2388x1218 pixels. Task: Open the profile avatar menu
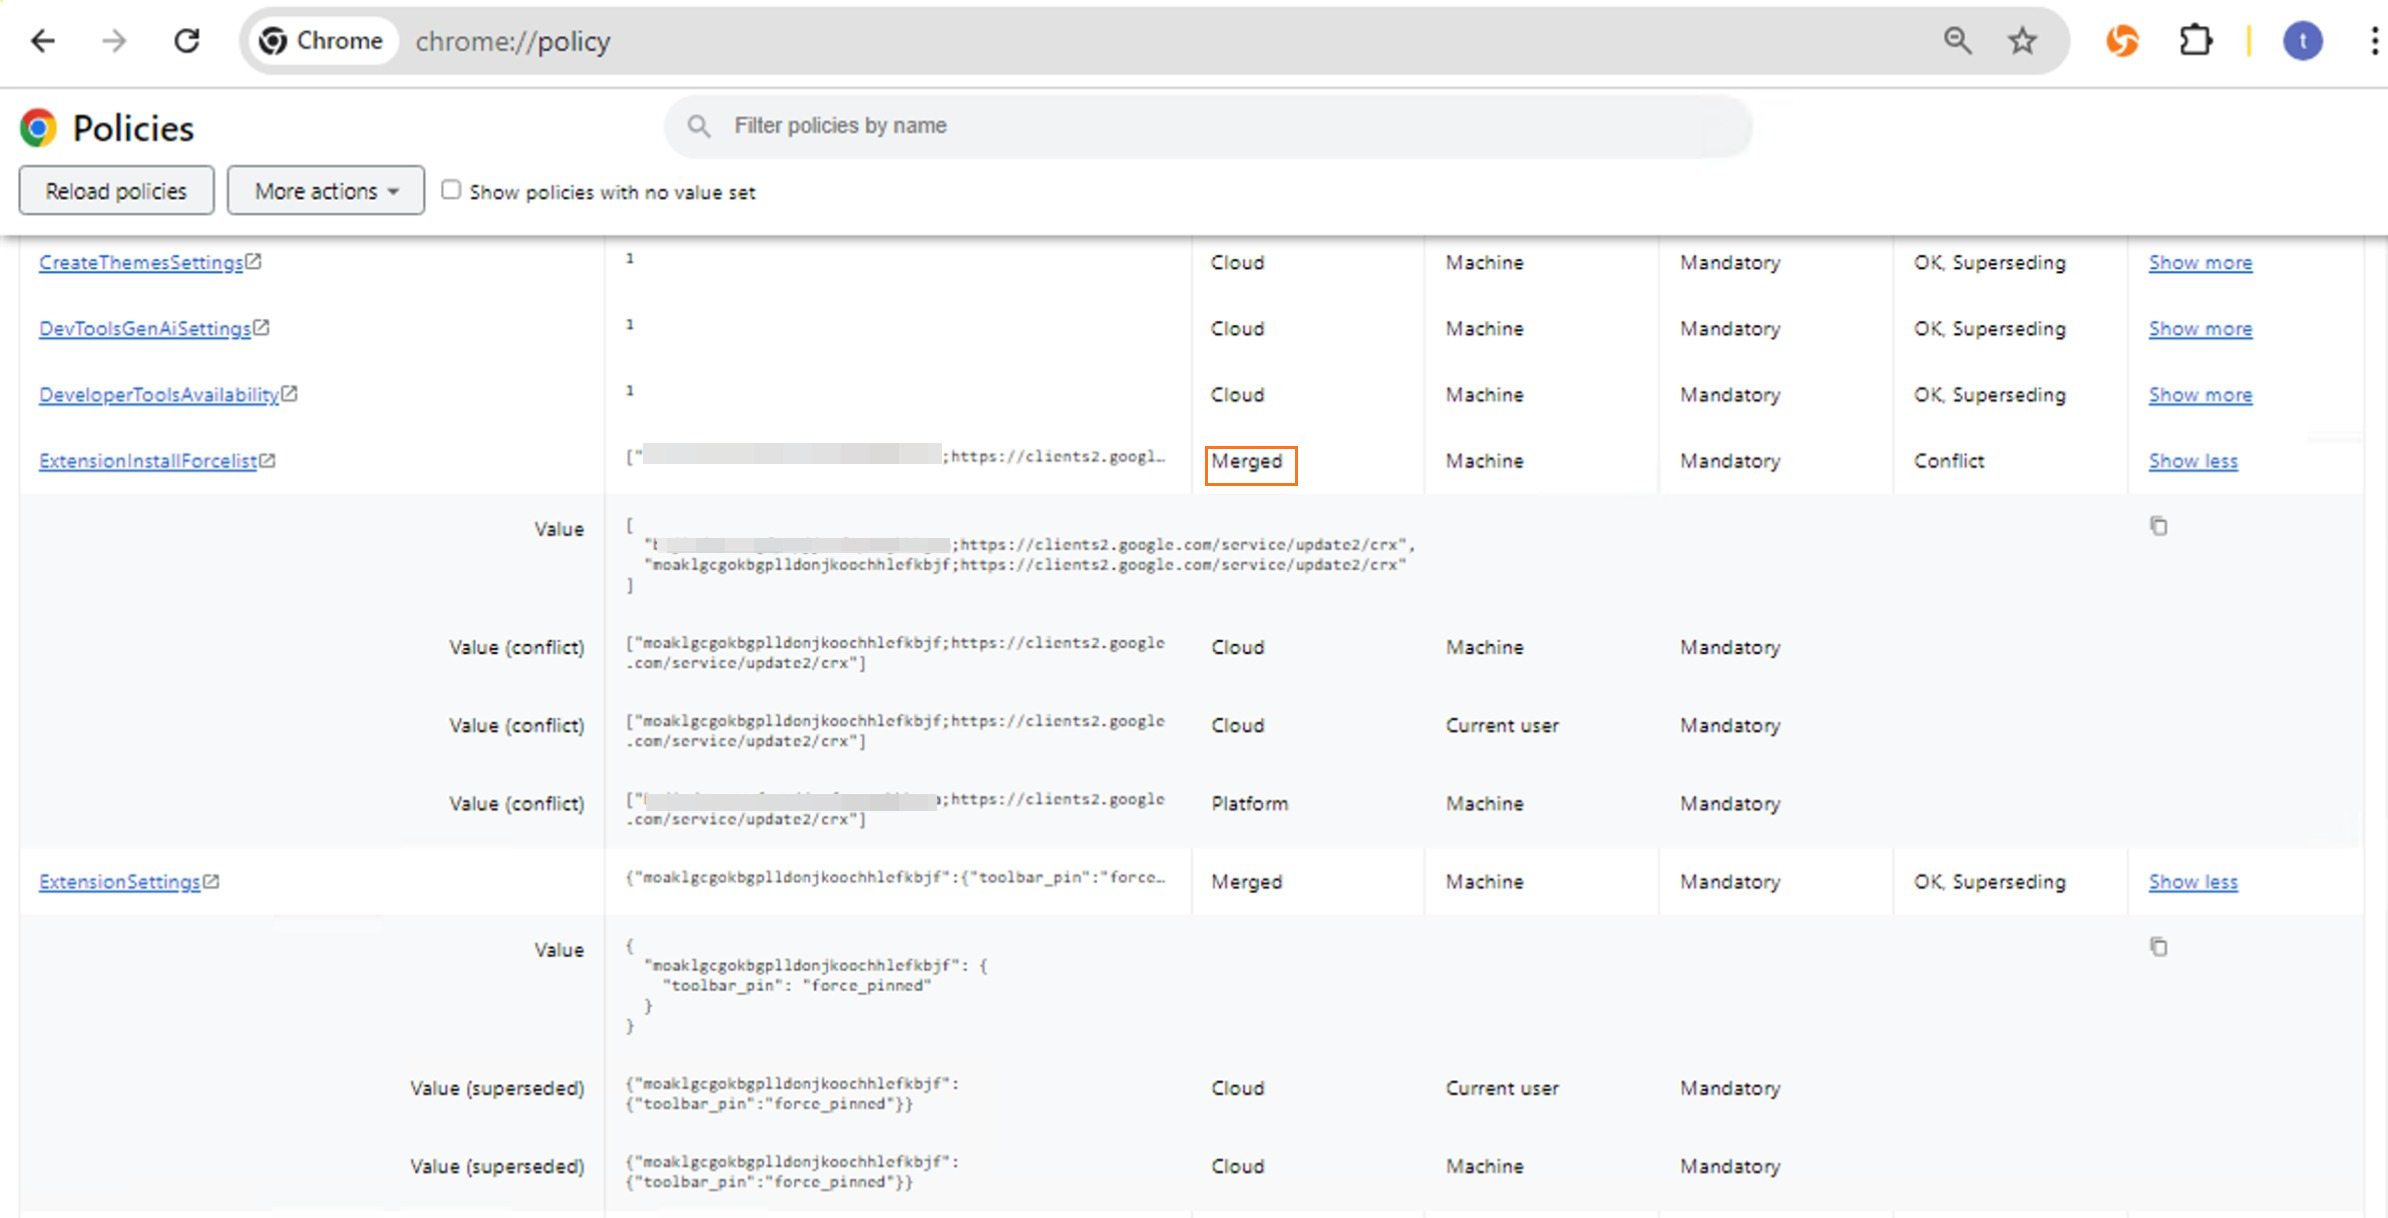point(2302,41)
